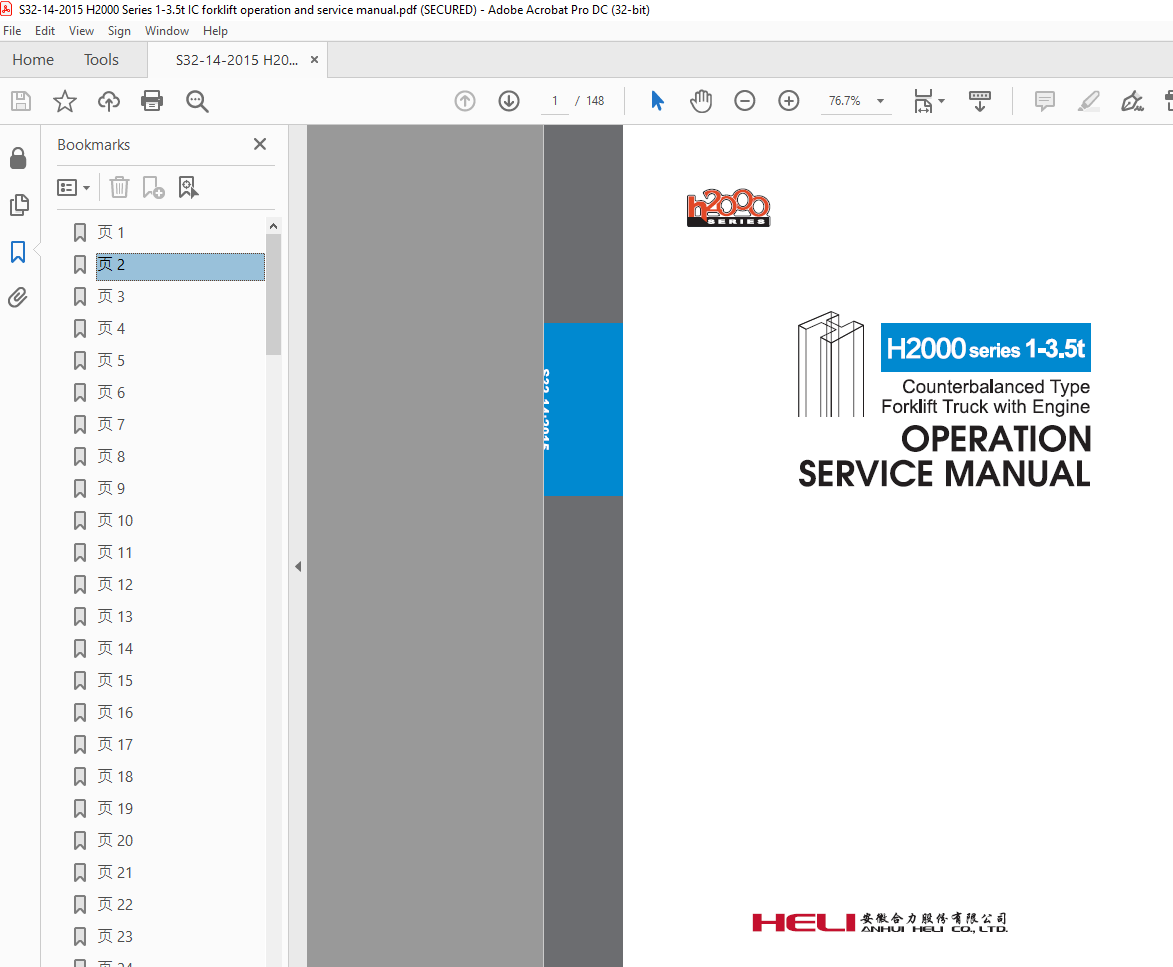Select bookmark 页 1
Screen dimensions: 1173x967
(110, 233)
